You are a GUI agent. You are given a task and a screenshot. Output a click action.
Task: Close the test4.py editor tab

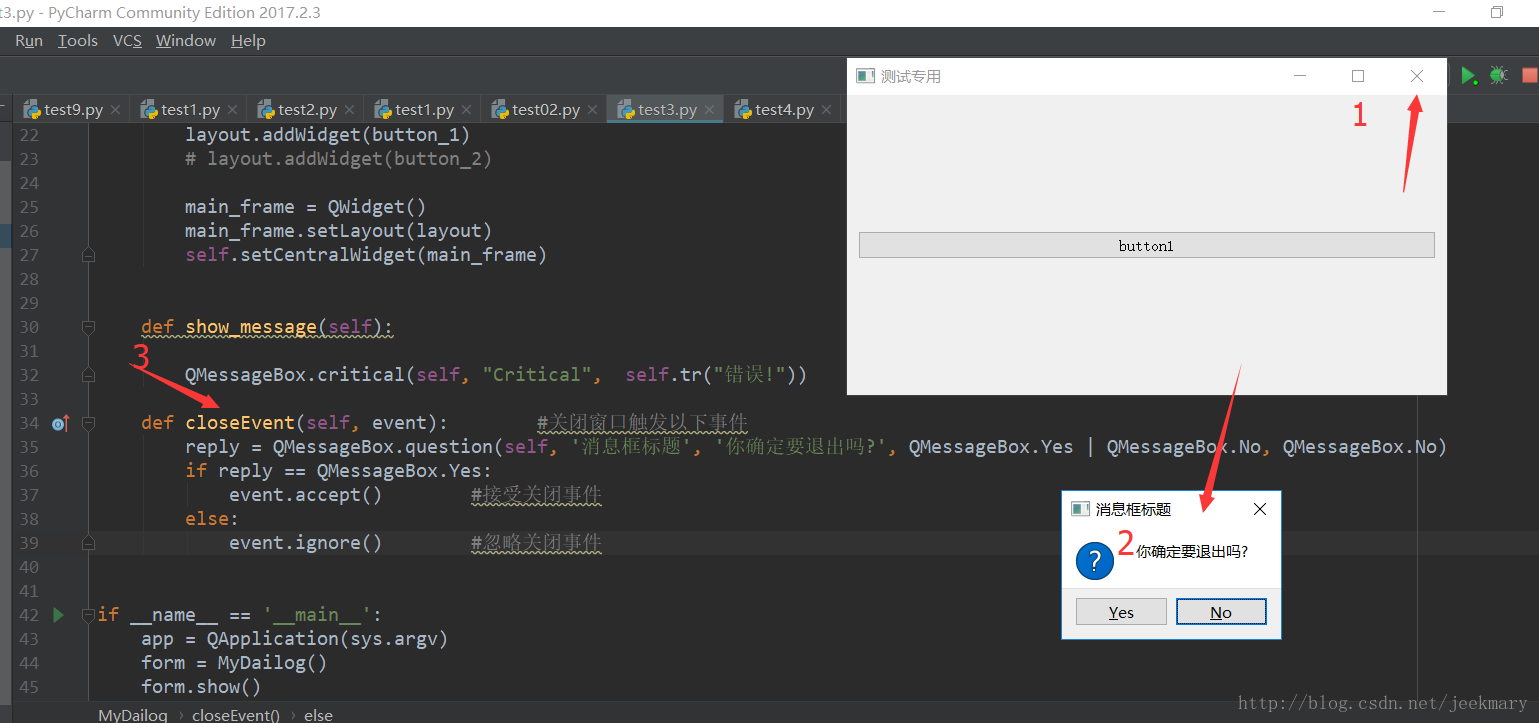[826, 110]
